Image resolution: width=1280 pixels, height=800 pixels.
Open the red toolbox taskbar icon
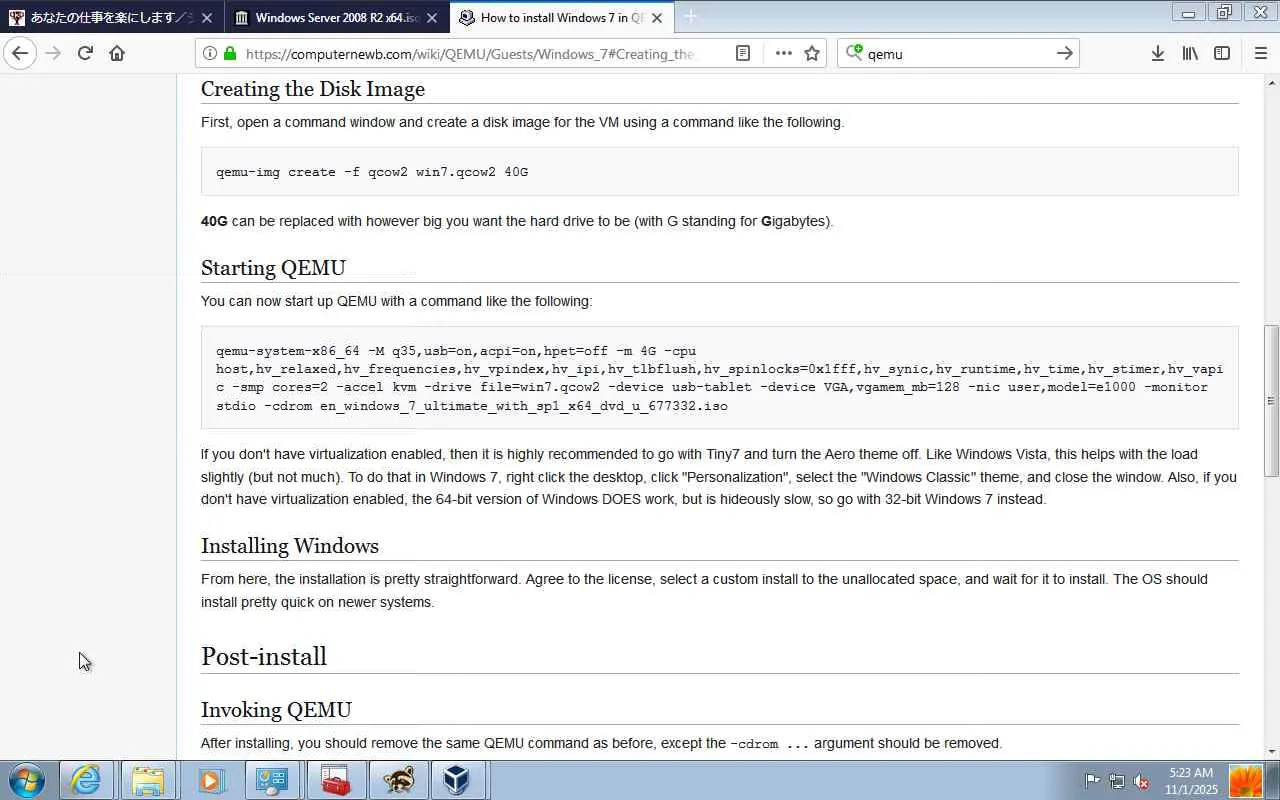coord(335,780)
